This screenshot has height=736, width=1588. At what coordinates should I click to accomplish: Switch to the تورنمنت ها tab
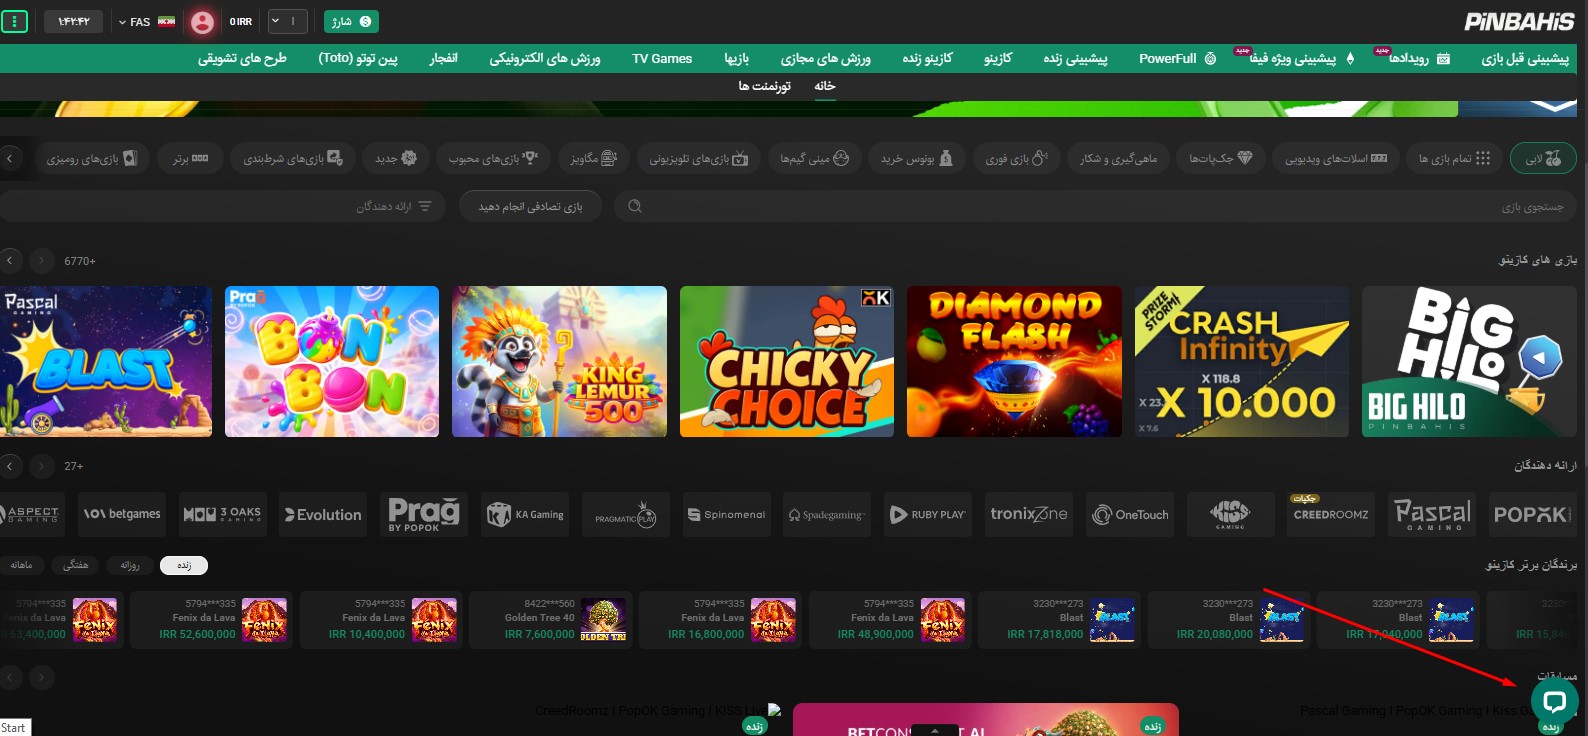click(x=765, y=86)
